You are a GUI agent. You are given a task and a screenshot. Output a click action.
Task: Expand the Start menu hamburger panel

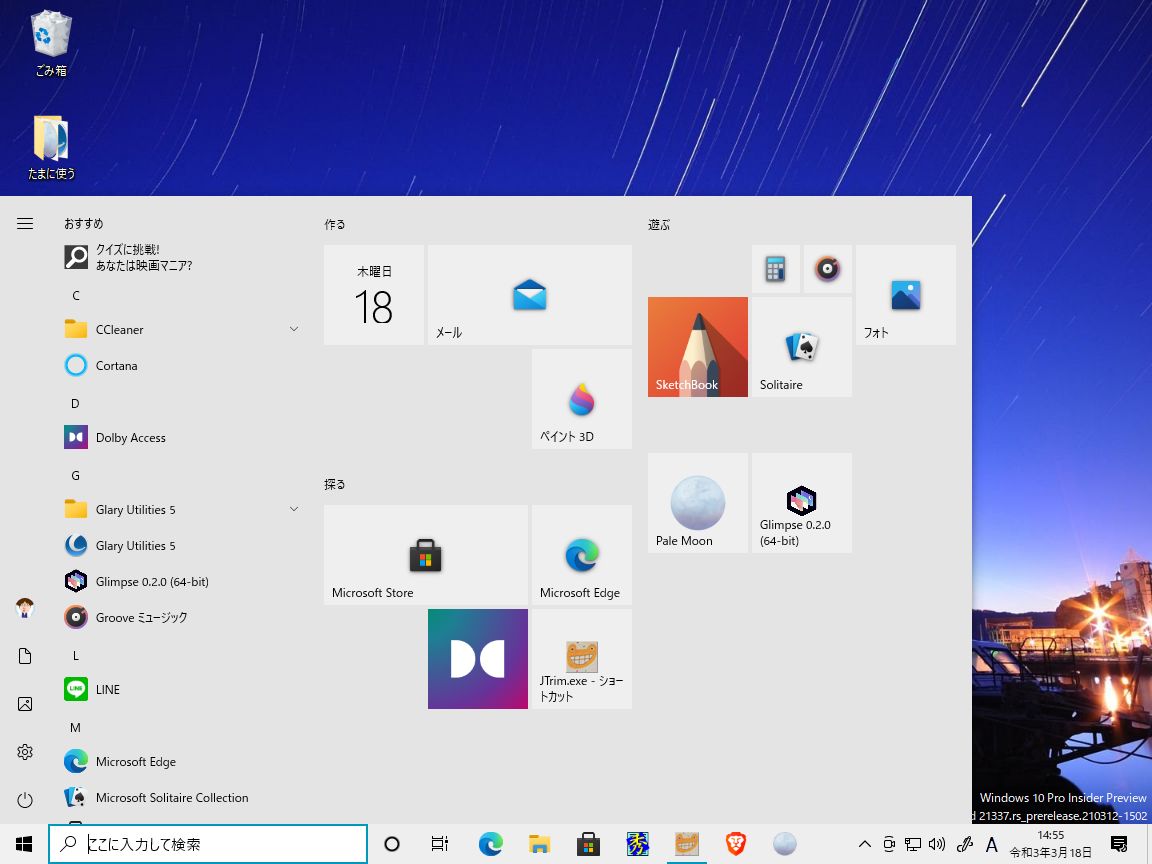click(24, 223)
